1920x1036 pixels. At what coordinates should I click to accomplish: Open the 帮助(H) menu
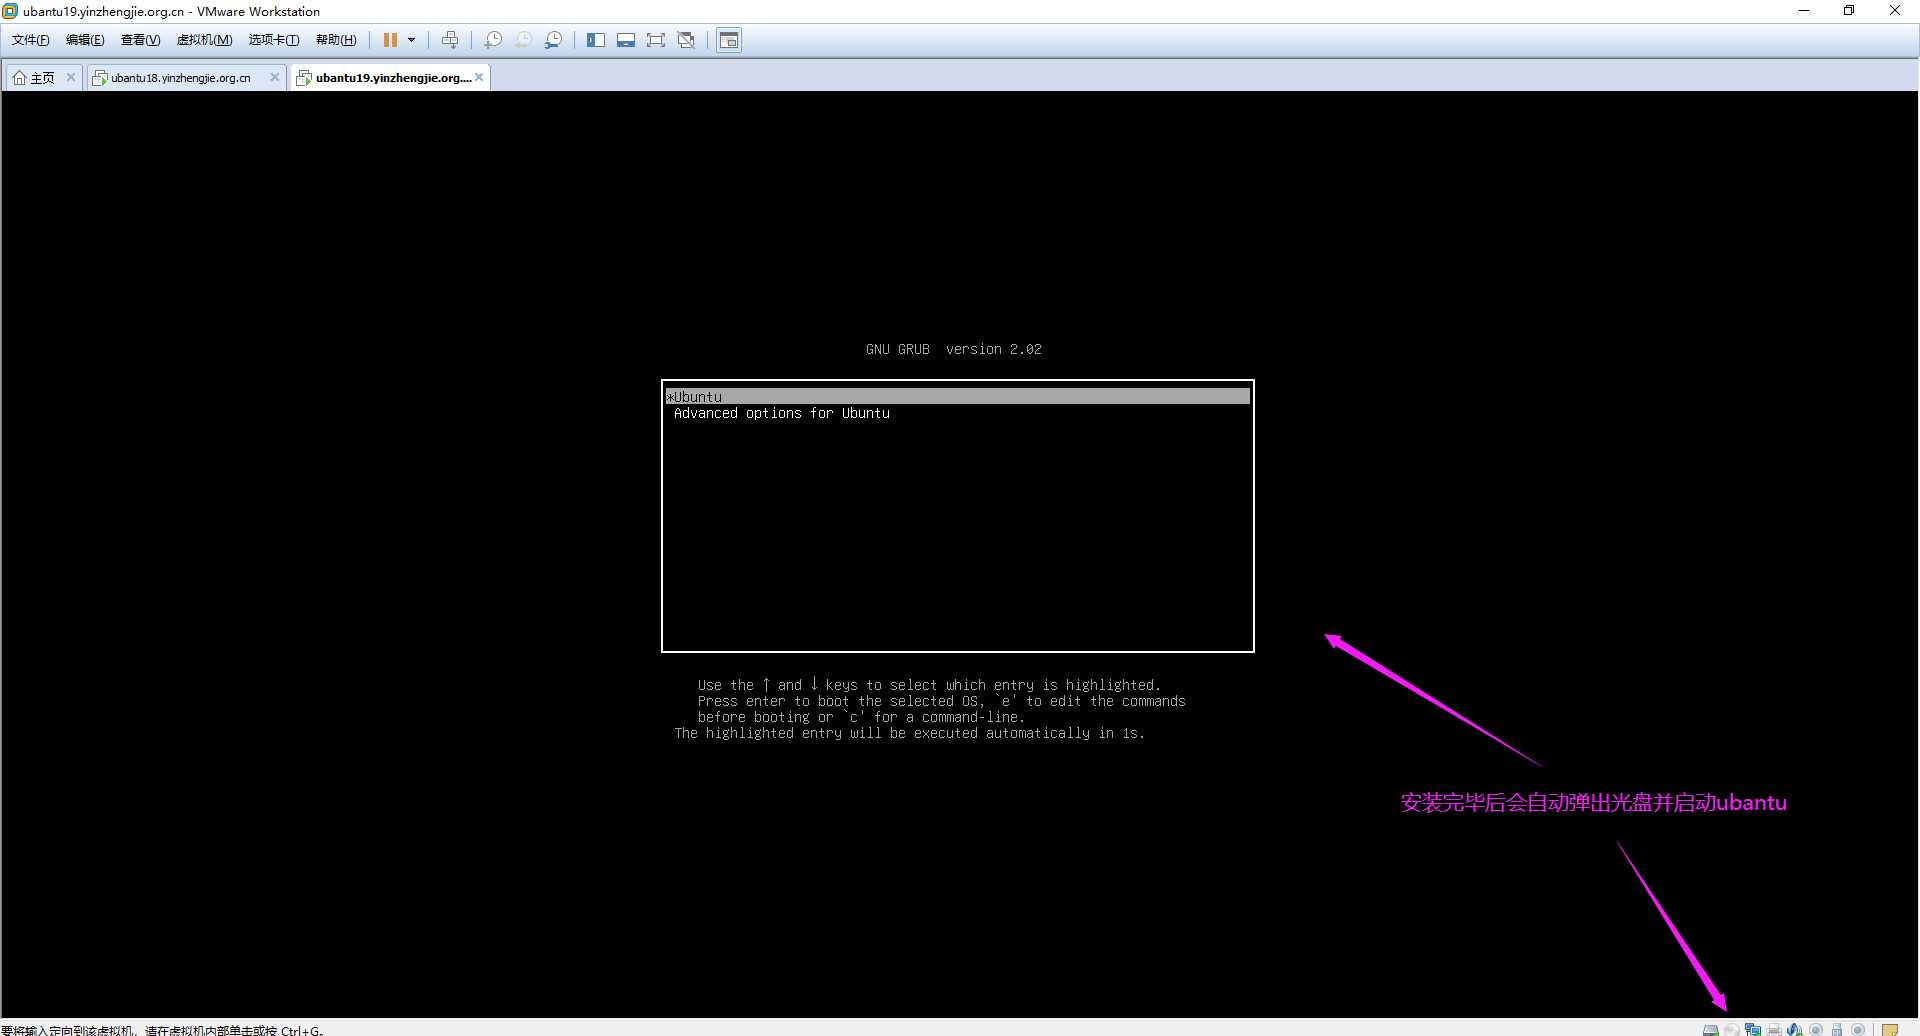pos(336,40)
